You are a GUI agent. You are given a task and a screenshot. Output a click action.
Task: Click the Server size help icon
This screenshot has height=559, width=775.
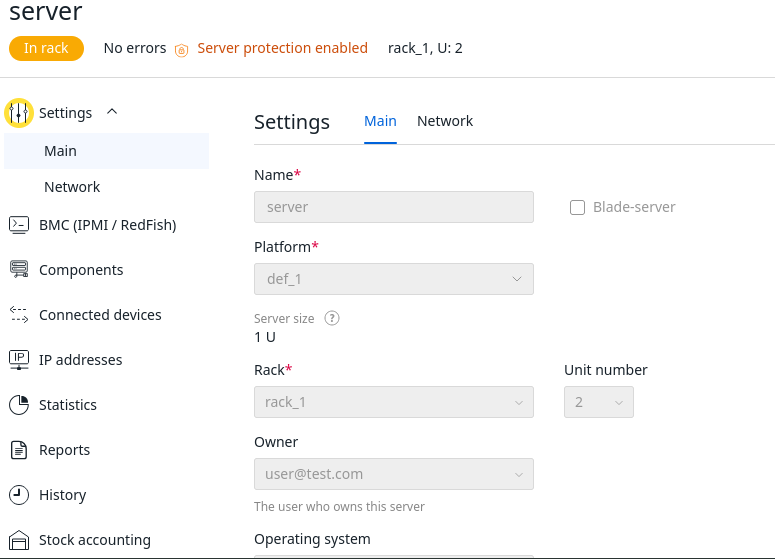coord(332,318)
